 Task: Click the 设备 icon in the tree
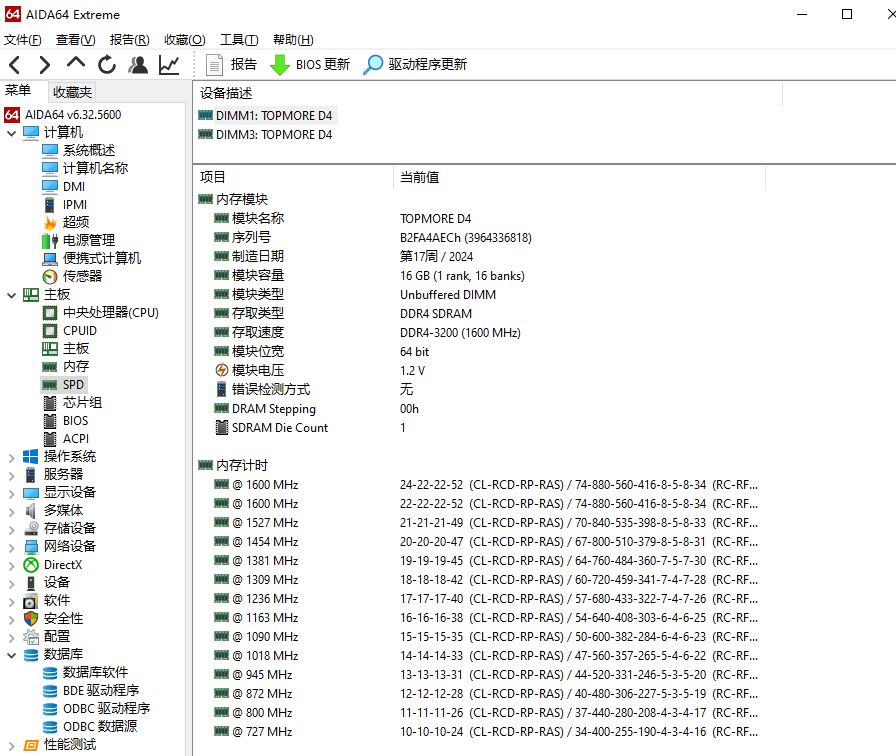[31, 583]
